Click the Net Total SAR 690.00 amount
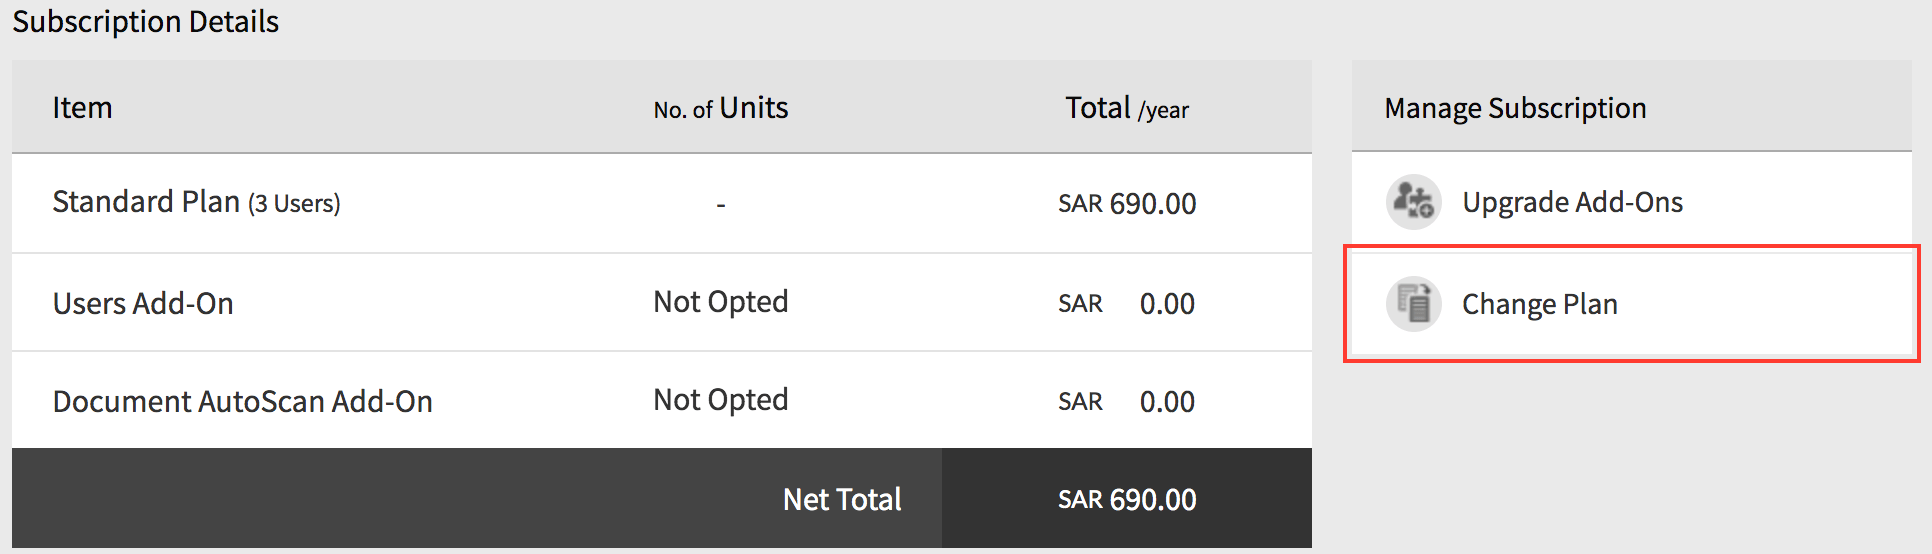Image resolution: width=1932 pixels, height=554 pixels. coord(1127,499)
